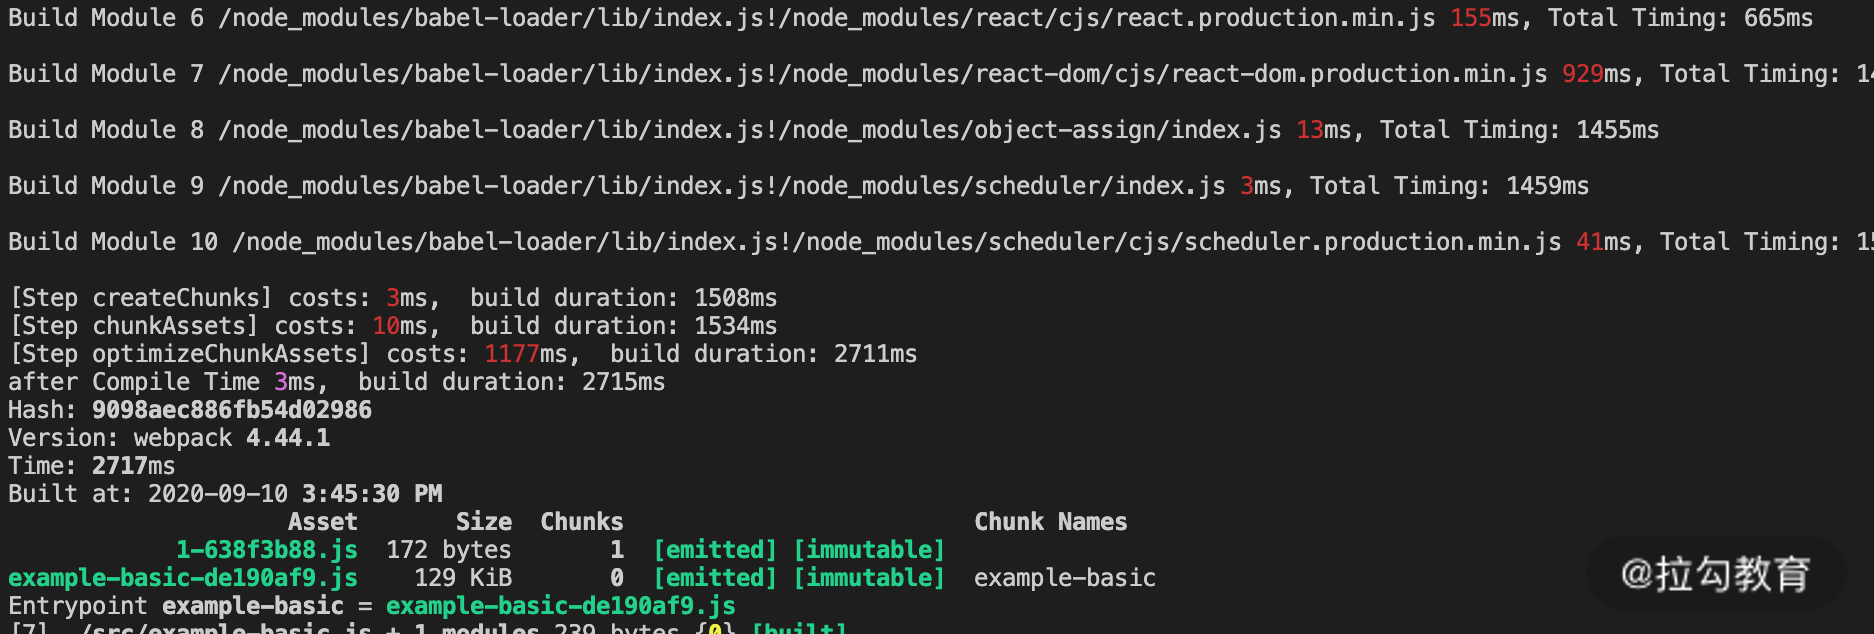Click the 2717ms total Time value
Image resolution: width=1874 pixels, height=634 pixels.
pyautogui.click(x=133, y=466)
